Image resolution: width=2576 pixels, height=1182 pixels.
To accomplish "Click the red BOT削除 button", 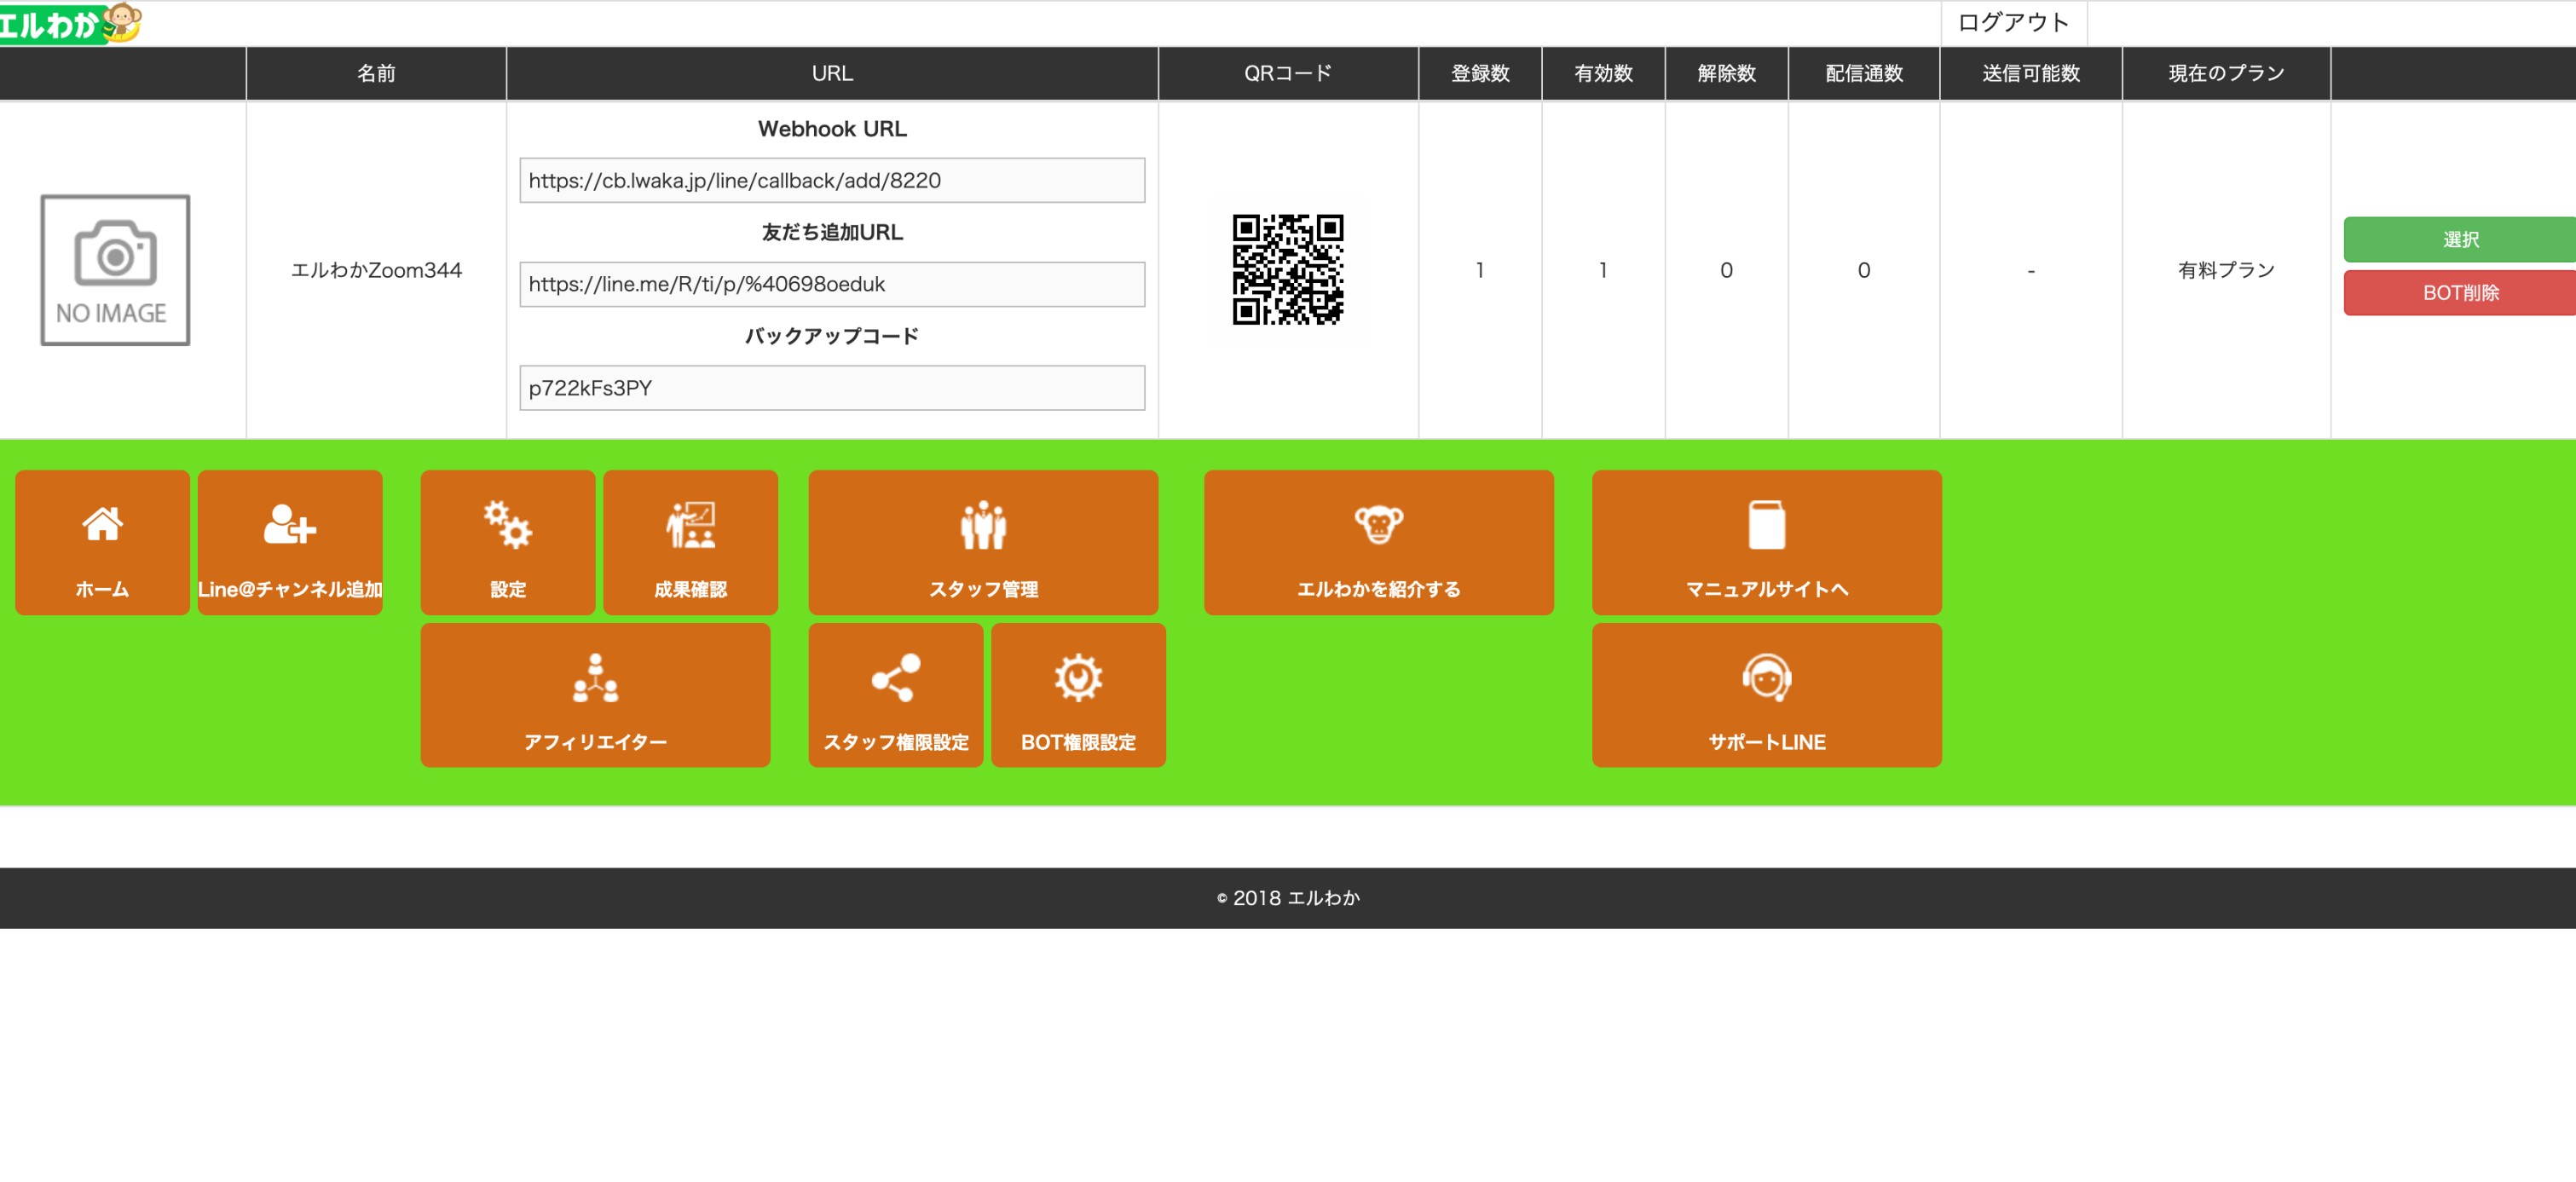I will tap(2460, 293).
